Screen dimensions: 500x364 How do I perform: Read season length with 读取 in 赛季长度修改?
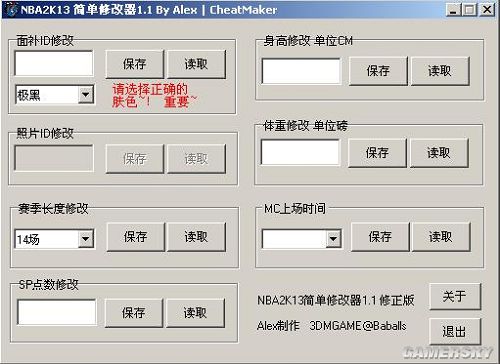196,237
